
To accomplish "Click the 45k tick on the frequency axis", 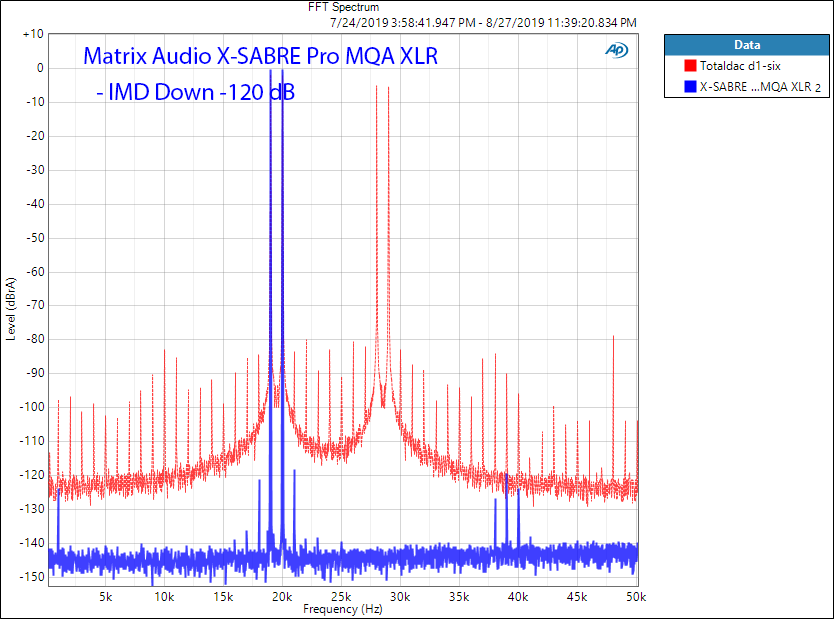I will tap(577, 597).
